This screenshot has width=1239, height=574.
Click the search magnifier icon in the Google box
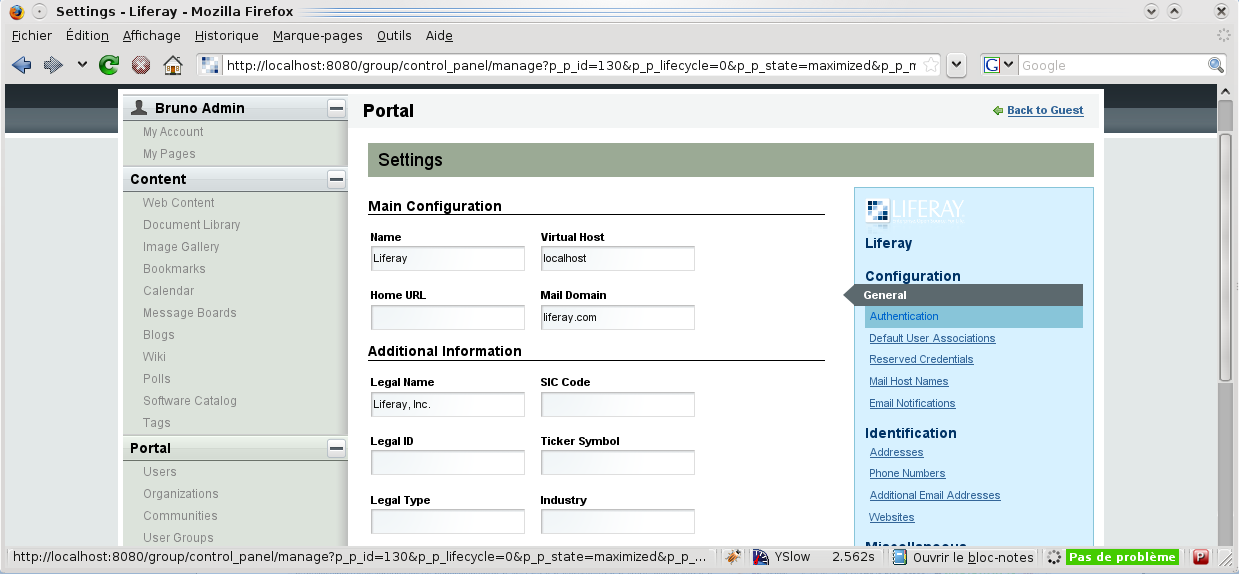[1216, 65]
